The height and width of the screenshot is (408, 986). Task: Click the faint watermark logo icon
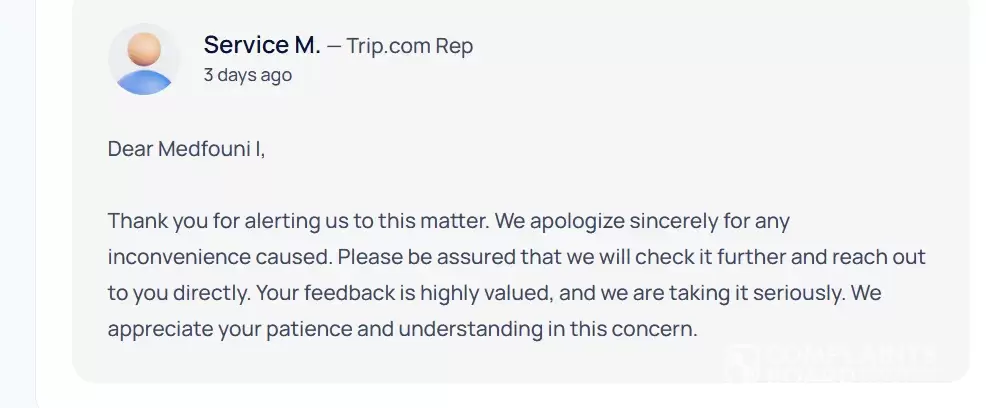739,363
